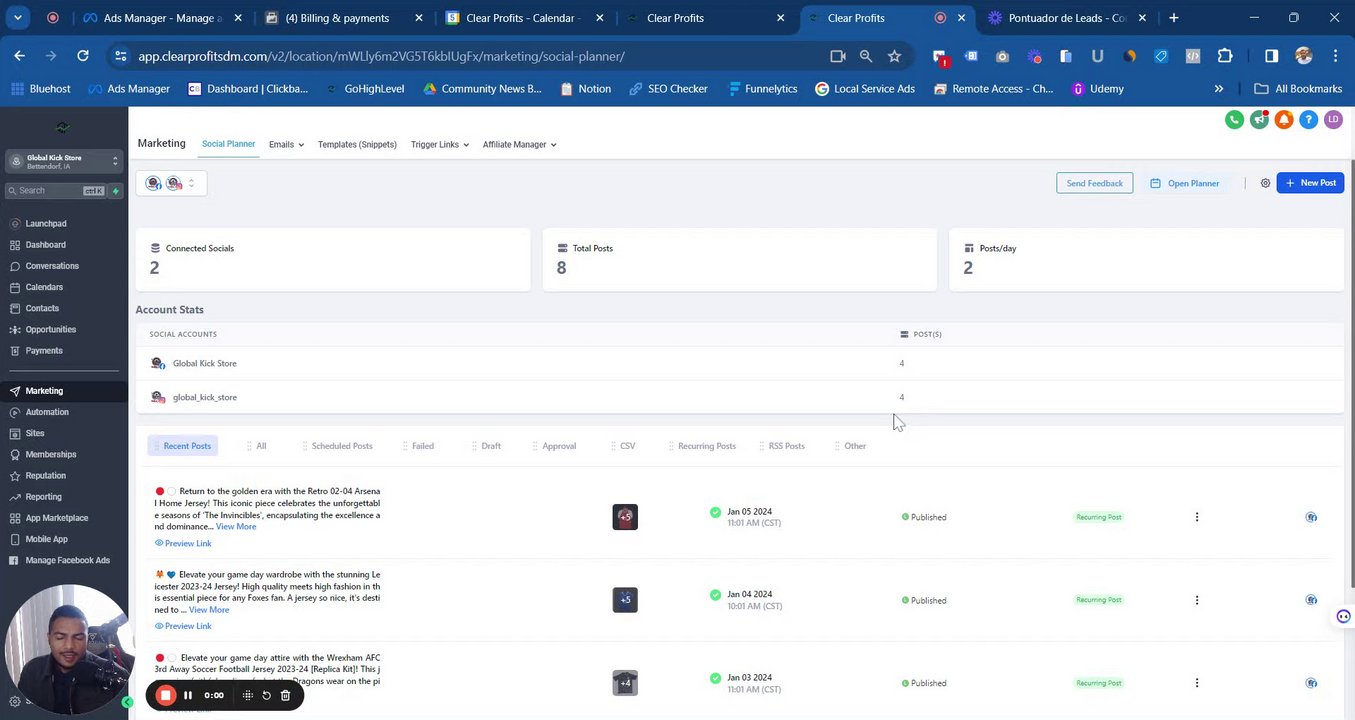Expand the Trigger Links dropdown
1355x720 pixels.
pos(439,145)
